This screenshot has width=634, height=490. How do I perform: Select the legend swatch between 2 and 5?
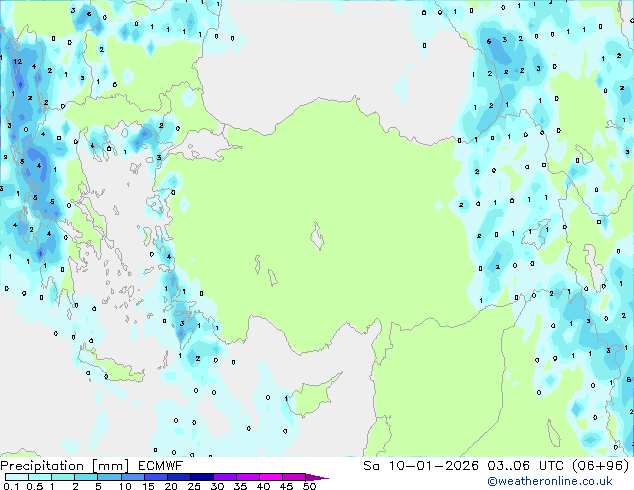pyautogui.click(x=86, y=477)
